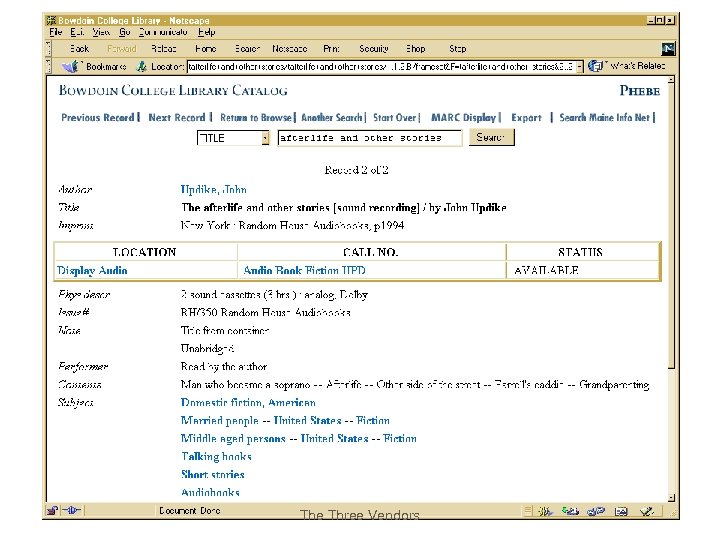Open subject Married people United States Fiction
Viewport: 720px width, 540px height.
285,421
